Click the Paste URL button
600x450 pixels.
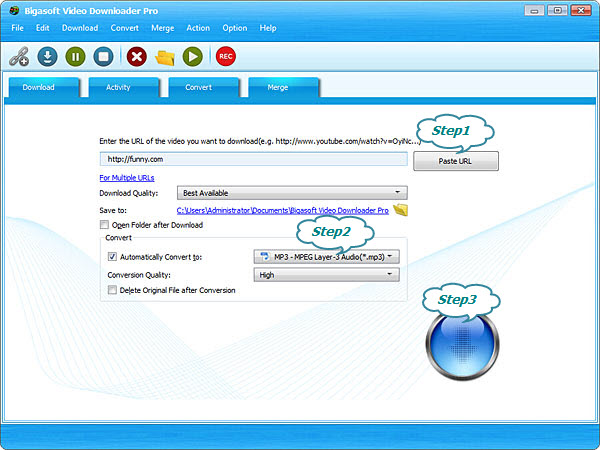tap(456, 161)
